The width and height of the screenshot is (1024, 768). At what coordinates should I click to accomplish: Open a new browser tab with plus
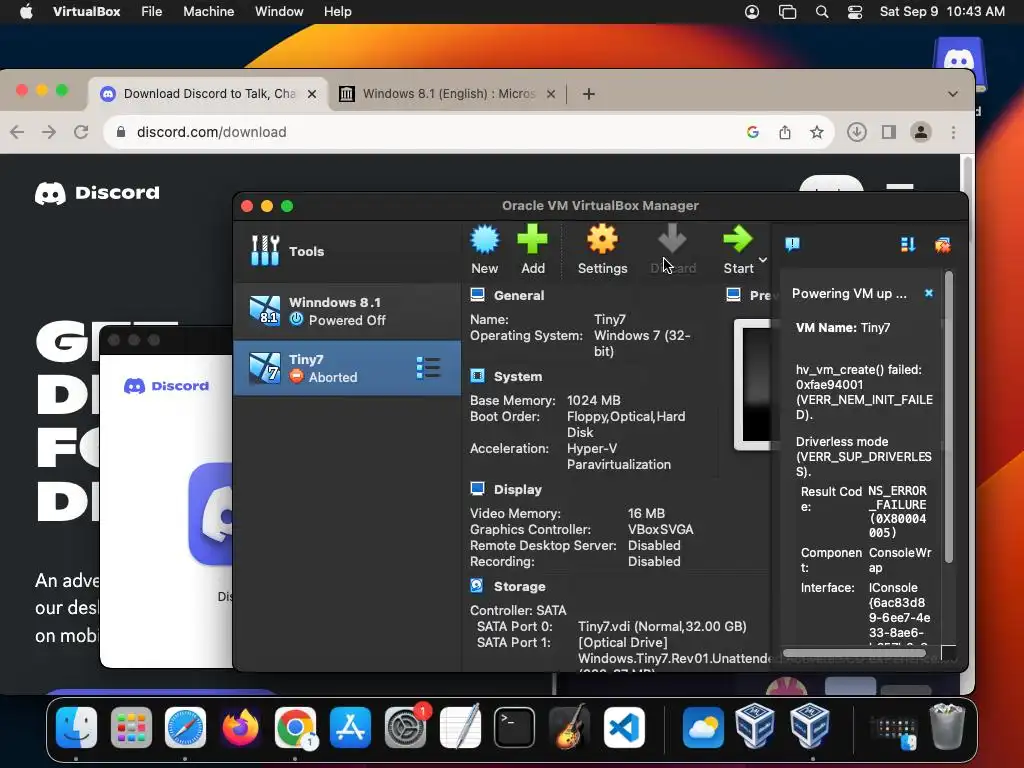pos(588,94)
